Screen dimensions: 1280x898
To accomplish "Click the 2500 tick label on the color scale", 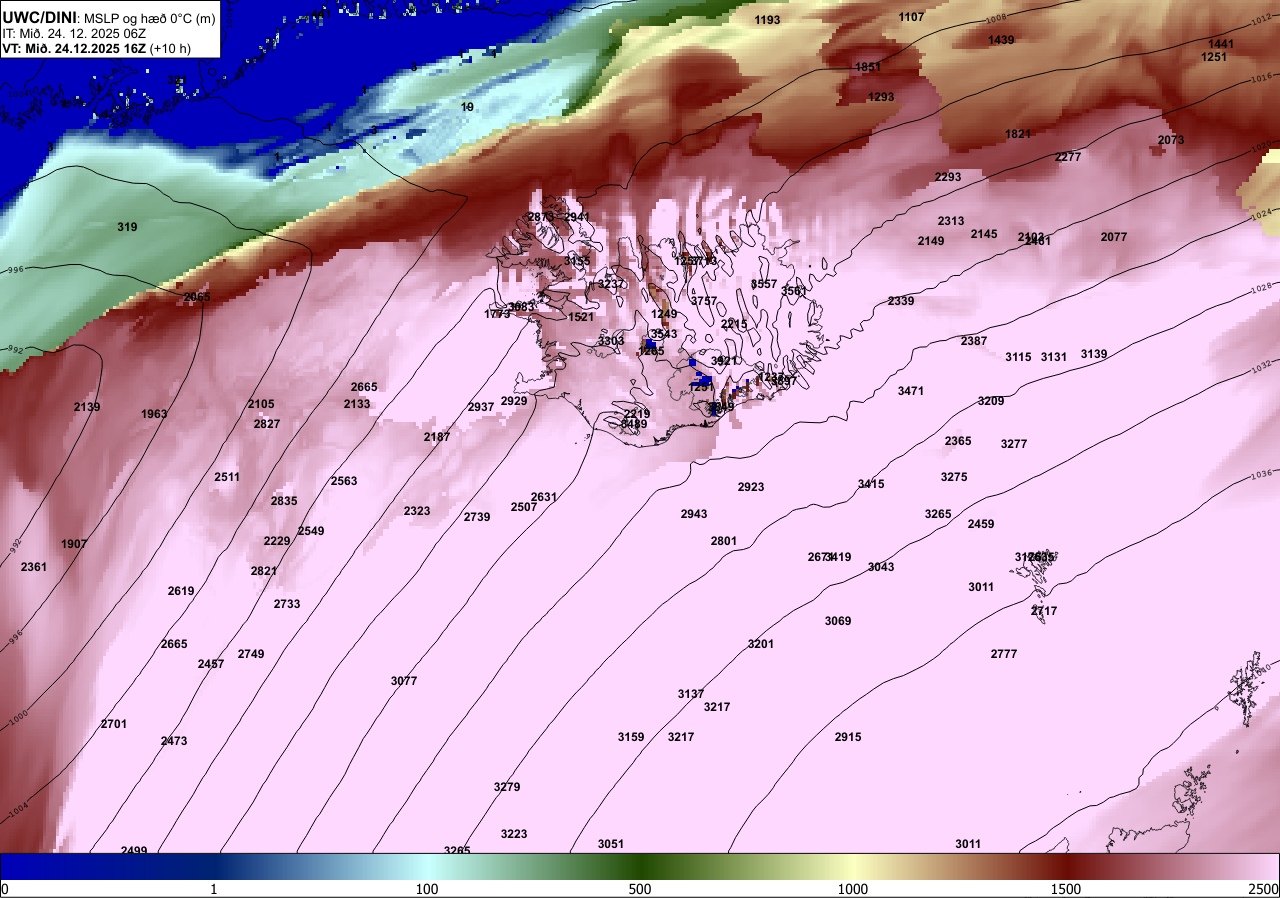I will pyautogui.click(x=1264, y=889).
